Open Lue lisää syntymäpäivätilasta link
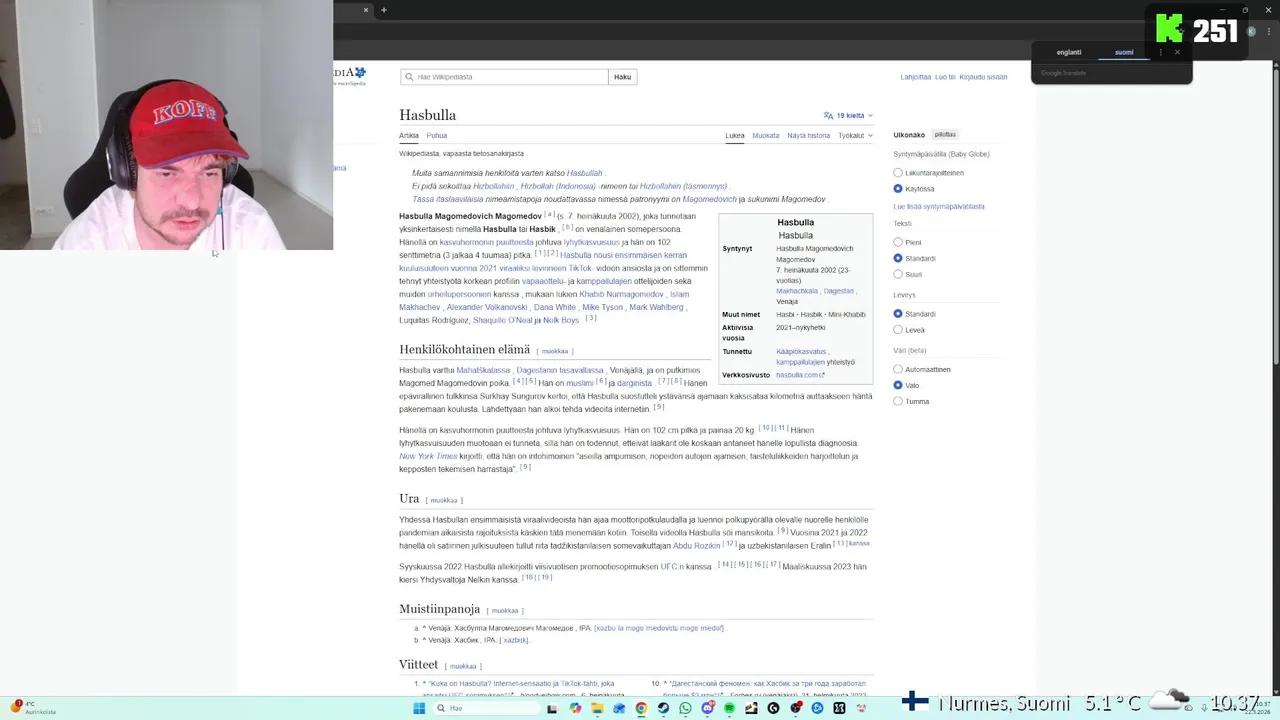 [x=939, y=206]
